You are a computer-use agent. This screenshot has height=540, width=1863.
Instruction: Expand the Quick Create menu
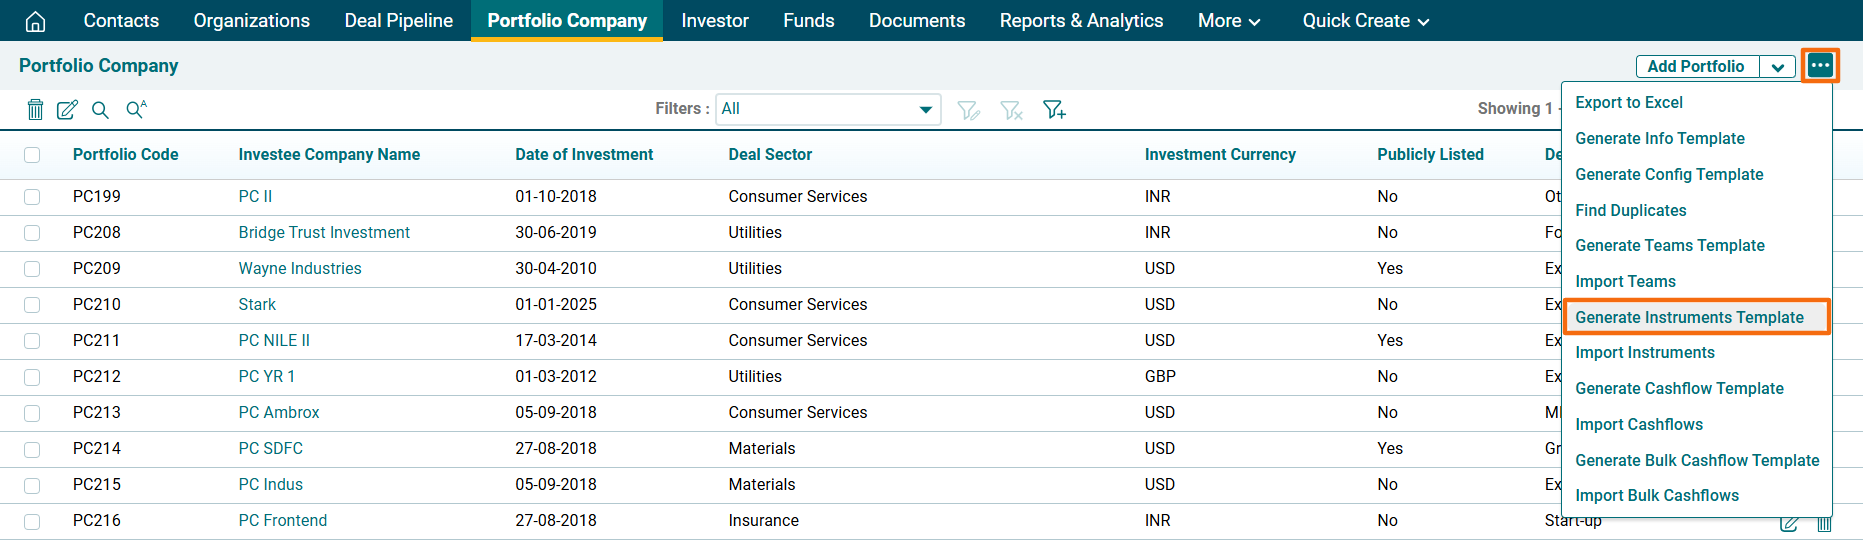click(1365, 21)
